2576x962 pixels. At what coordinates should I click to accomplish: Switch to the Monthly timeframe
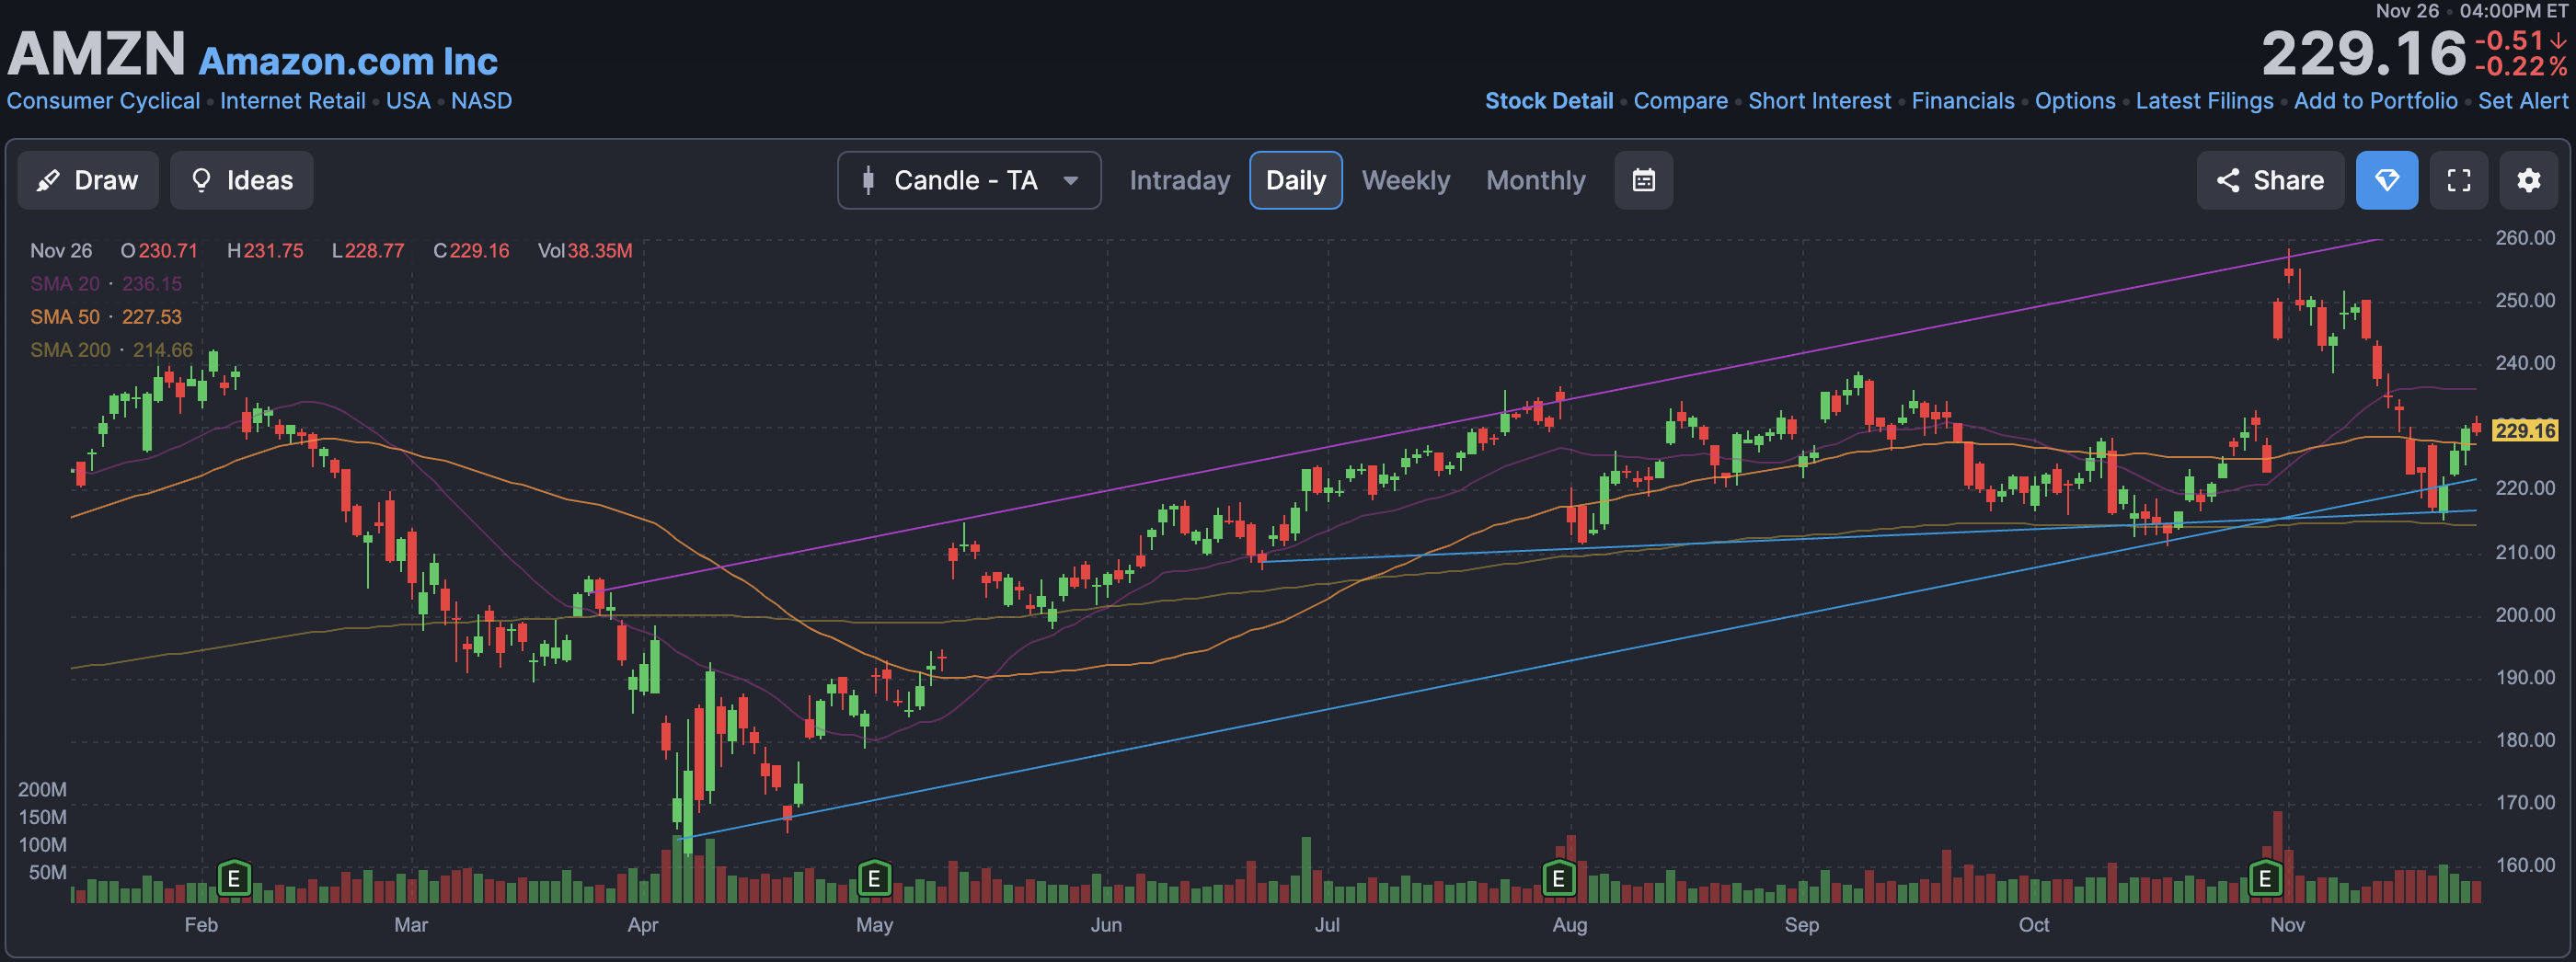tap(1535, 180)
